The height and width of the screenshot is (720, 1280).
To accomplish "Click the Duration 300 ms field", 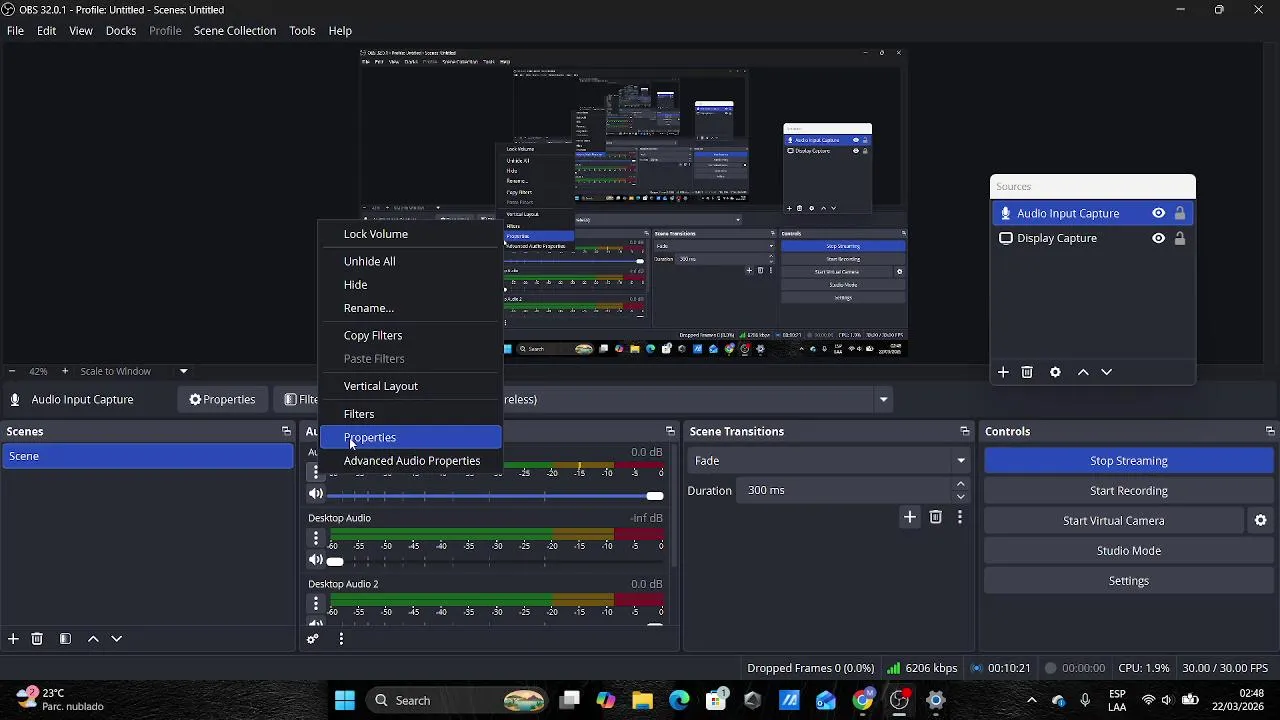I will tap(846, 491).
